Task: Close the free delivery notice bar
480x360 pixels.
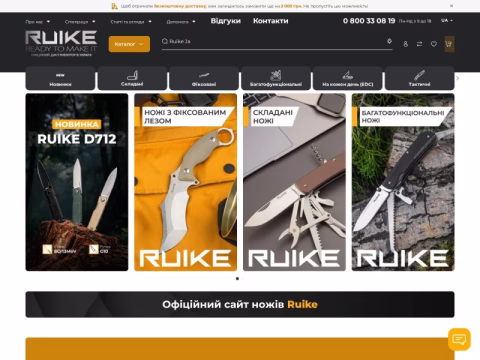Action: click(451, 6)
